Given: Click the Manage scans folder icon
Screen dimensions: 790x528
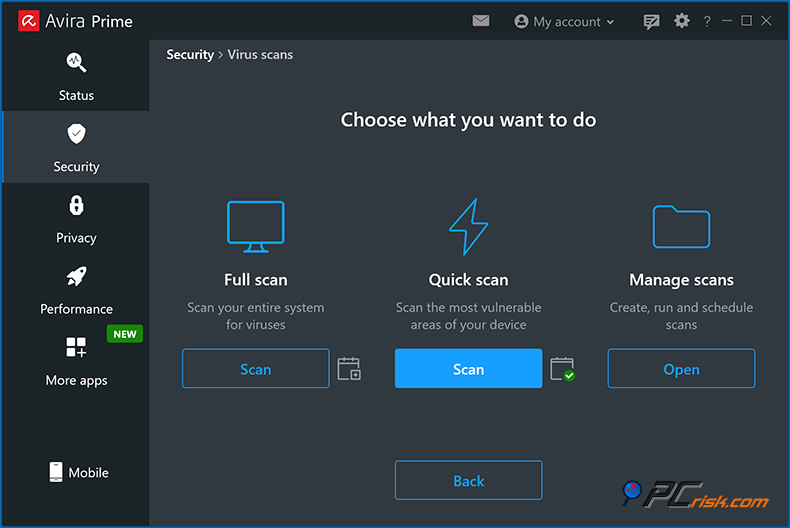Looking at the screenshot, I should (x=681, y=227).
